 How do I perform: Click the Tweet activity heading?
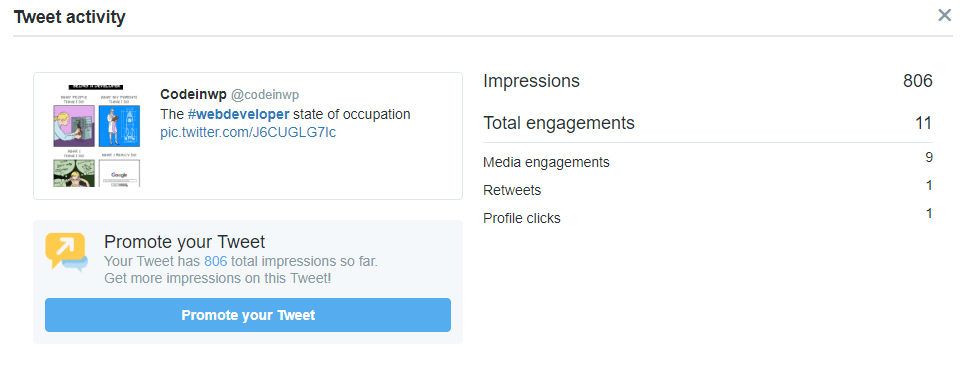[69, 17]
